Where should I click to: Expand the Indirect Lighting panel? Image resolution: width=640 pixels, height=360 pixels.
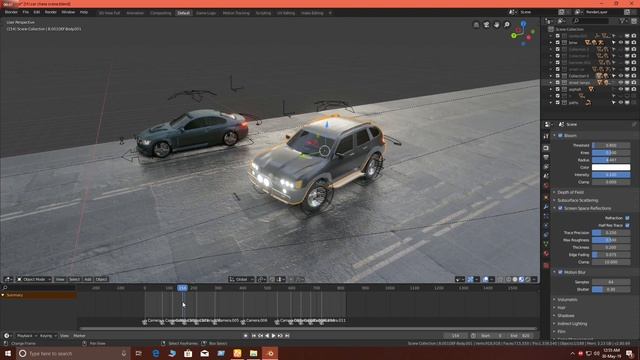tap(572, 324)
